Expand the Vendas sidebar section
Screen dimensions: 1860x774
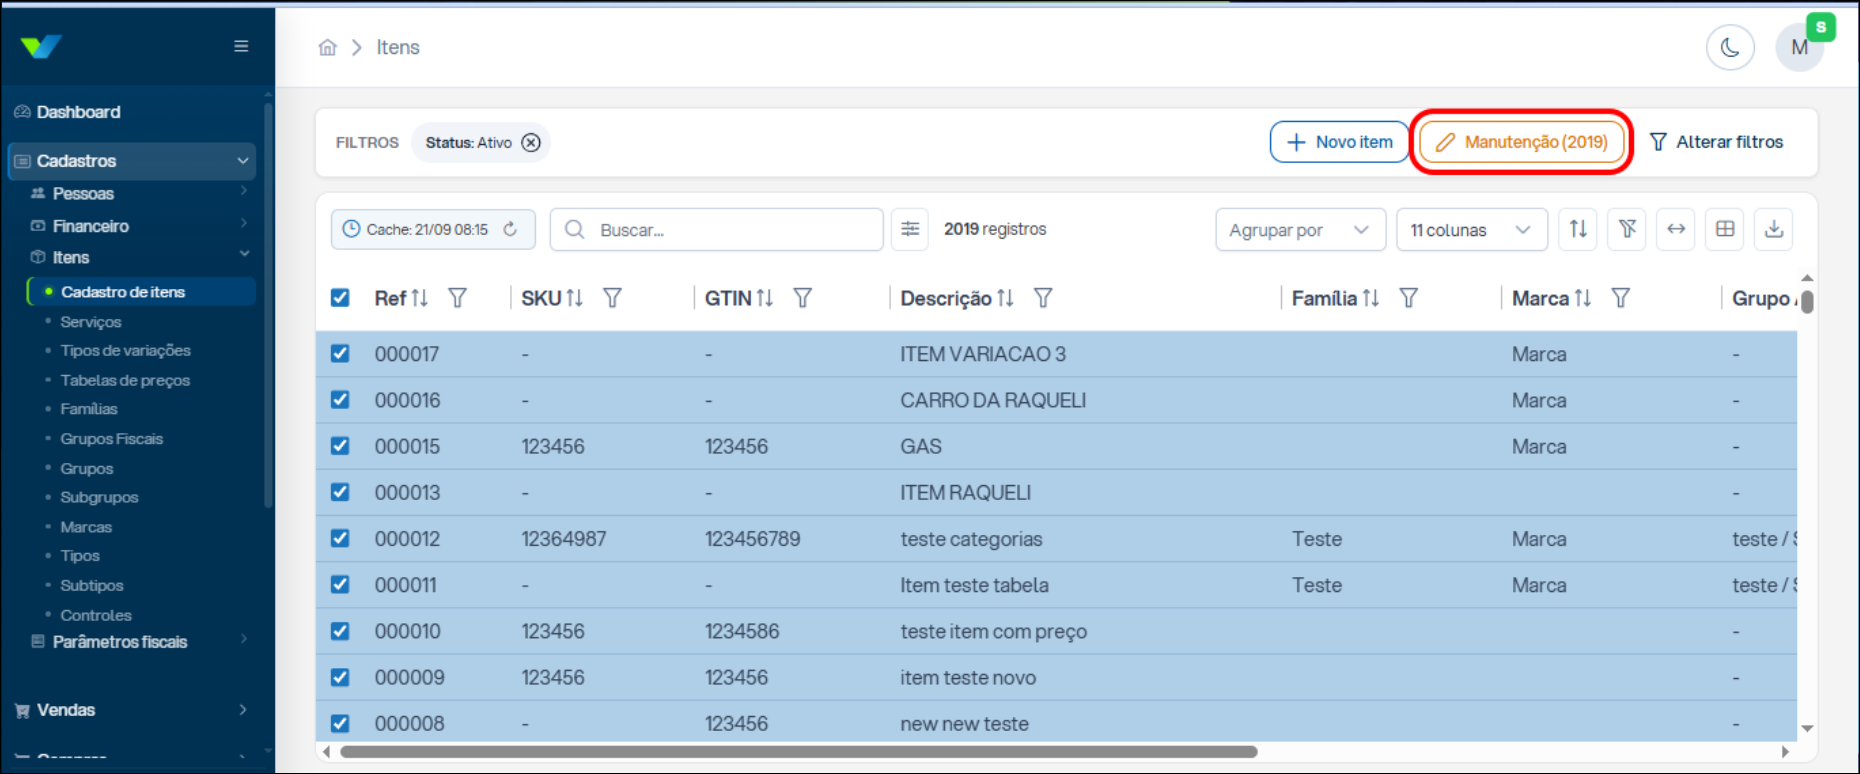[x=131, y=710]
